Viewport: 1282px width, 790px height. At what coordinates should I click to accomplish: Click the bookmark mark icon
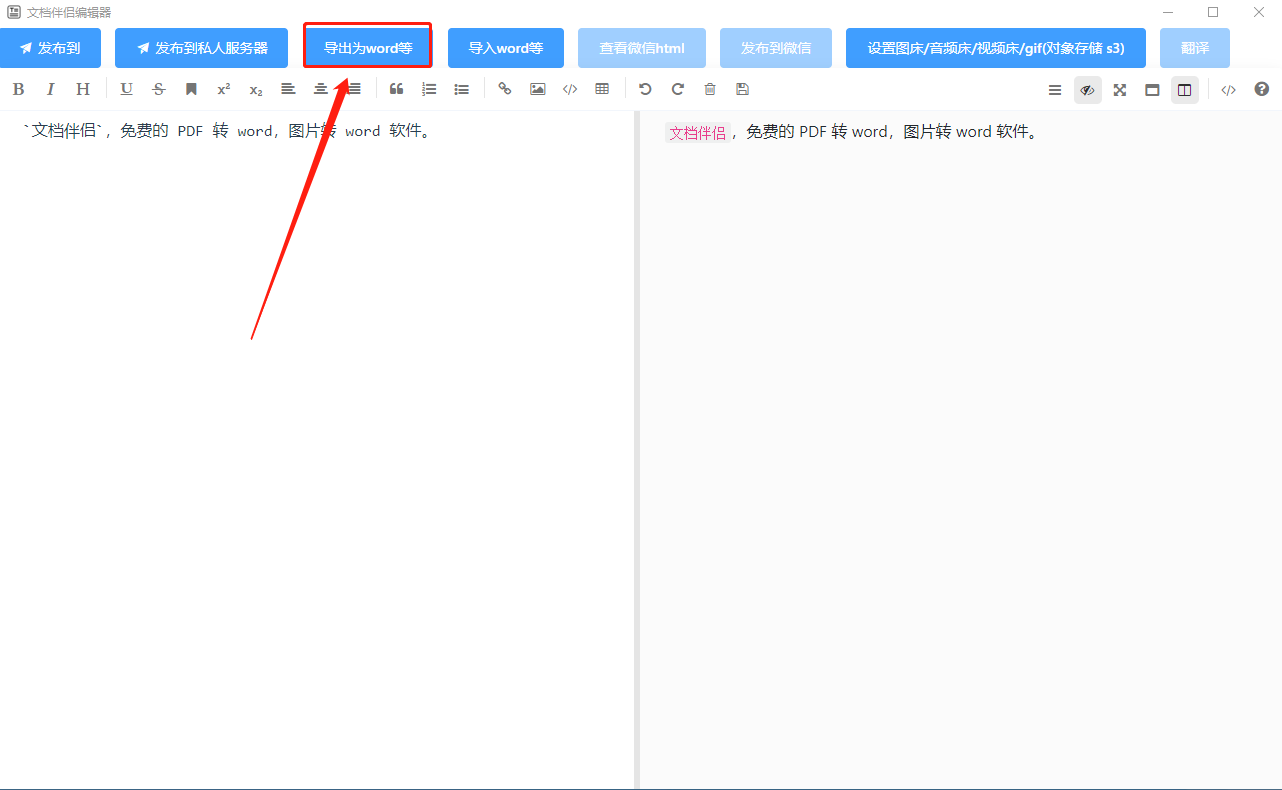point(191,89)
